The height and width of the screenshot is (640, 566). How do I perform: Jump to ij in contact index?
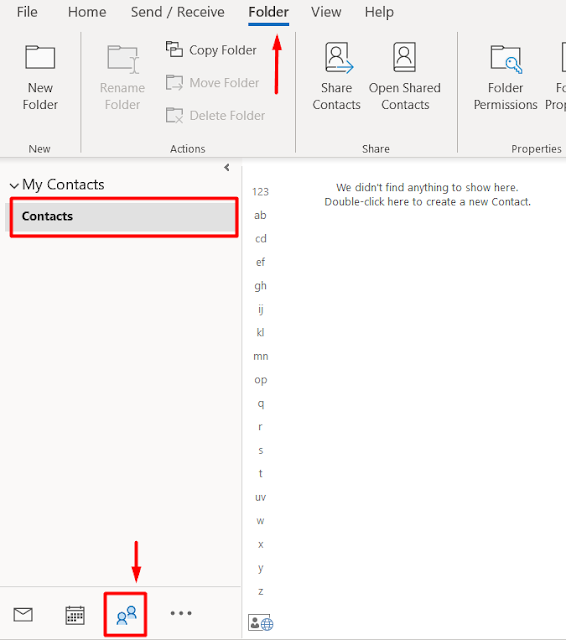(x=260, y=309)
